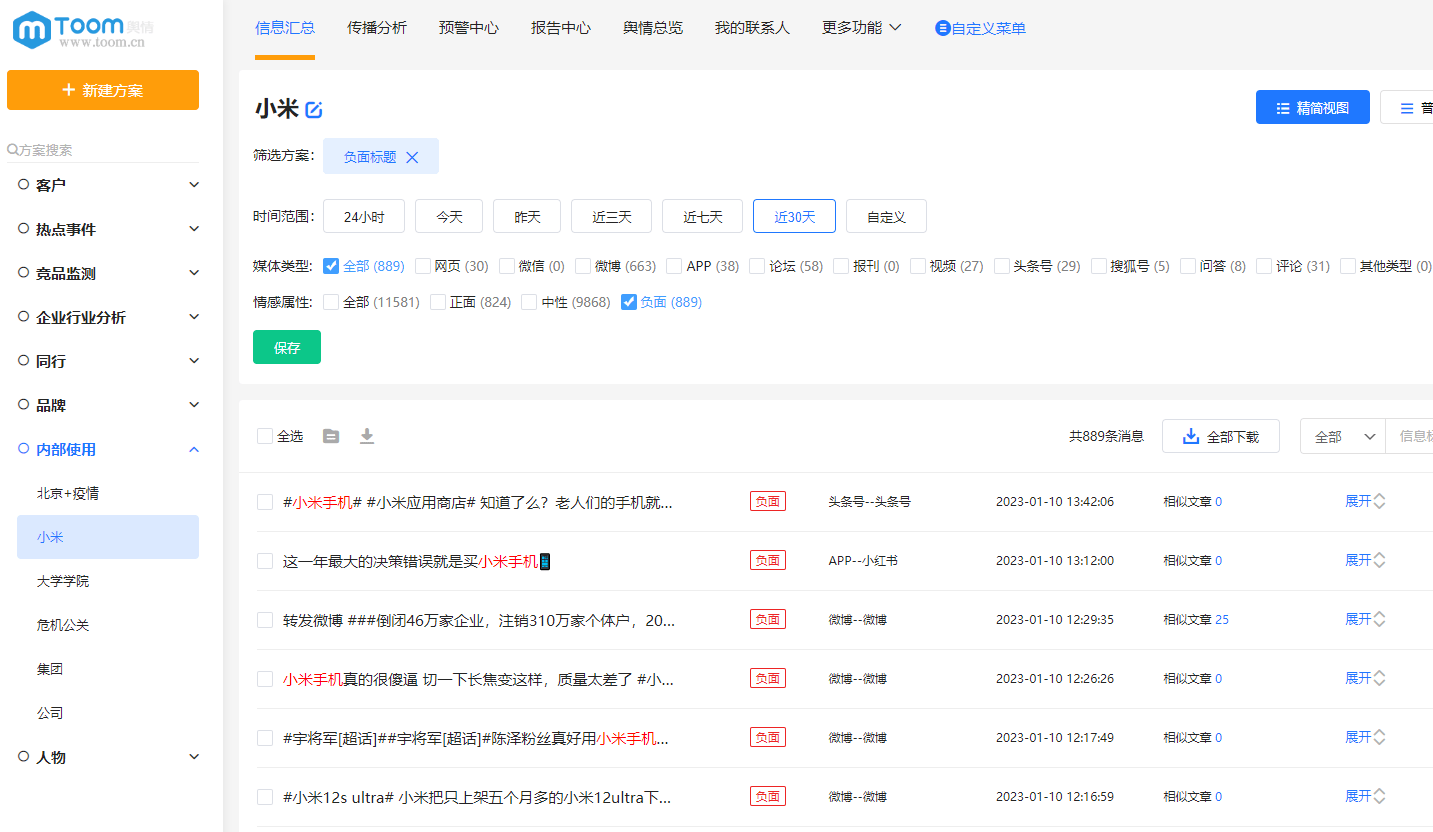
Task: Click 负面 tag on 头条号 row
Action: click(x=768, y=502)
